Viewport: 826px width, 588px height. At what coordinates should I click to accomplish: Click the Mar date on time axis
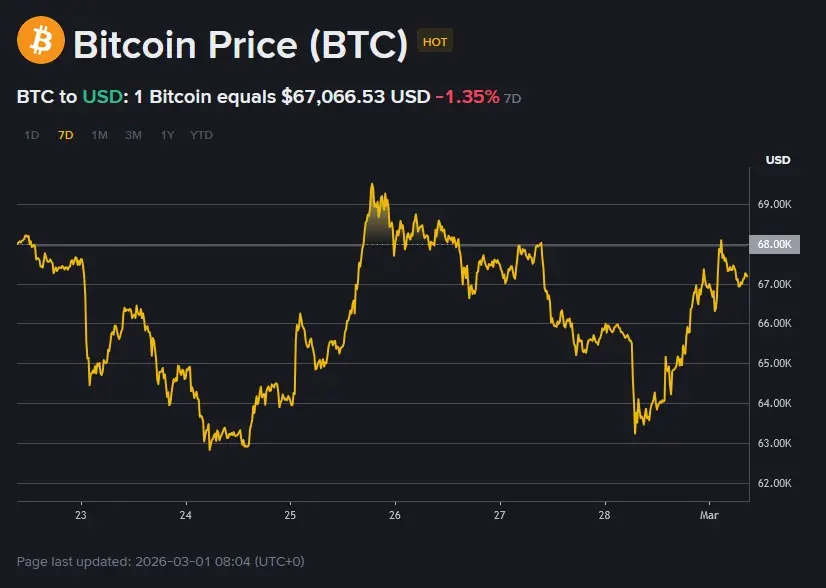tap(709, 516)
